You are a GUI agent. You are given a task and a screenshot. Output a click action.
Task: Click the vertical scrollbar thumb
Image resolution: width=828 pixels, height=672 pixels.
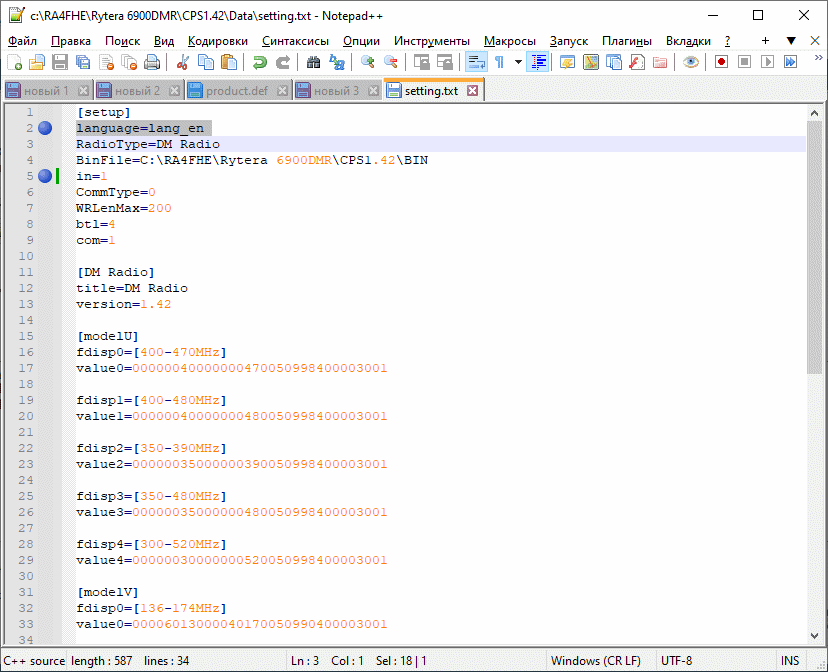(x=814, y=247)
